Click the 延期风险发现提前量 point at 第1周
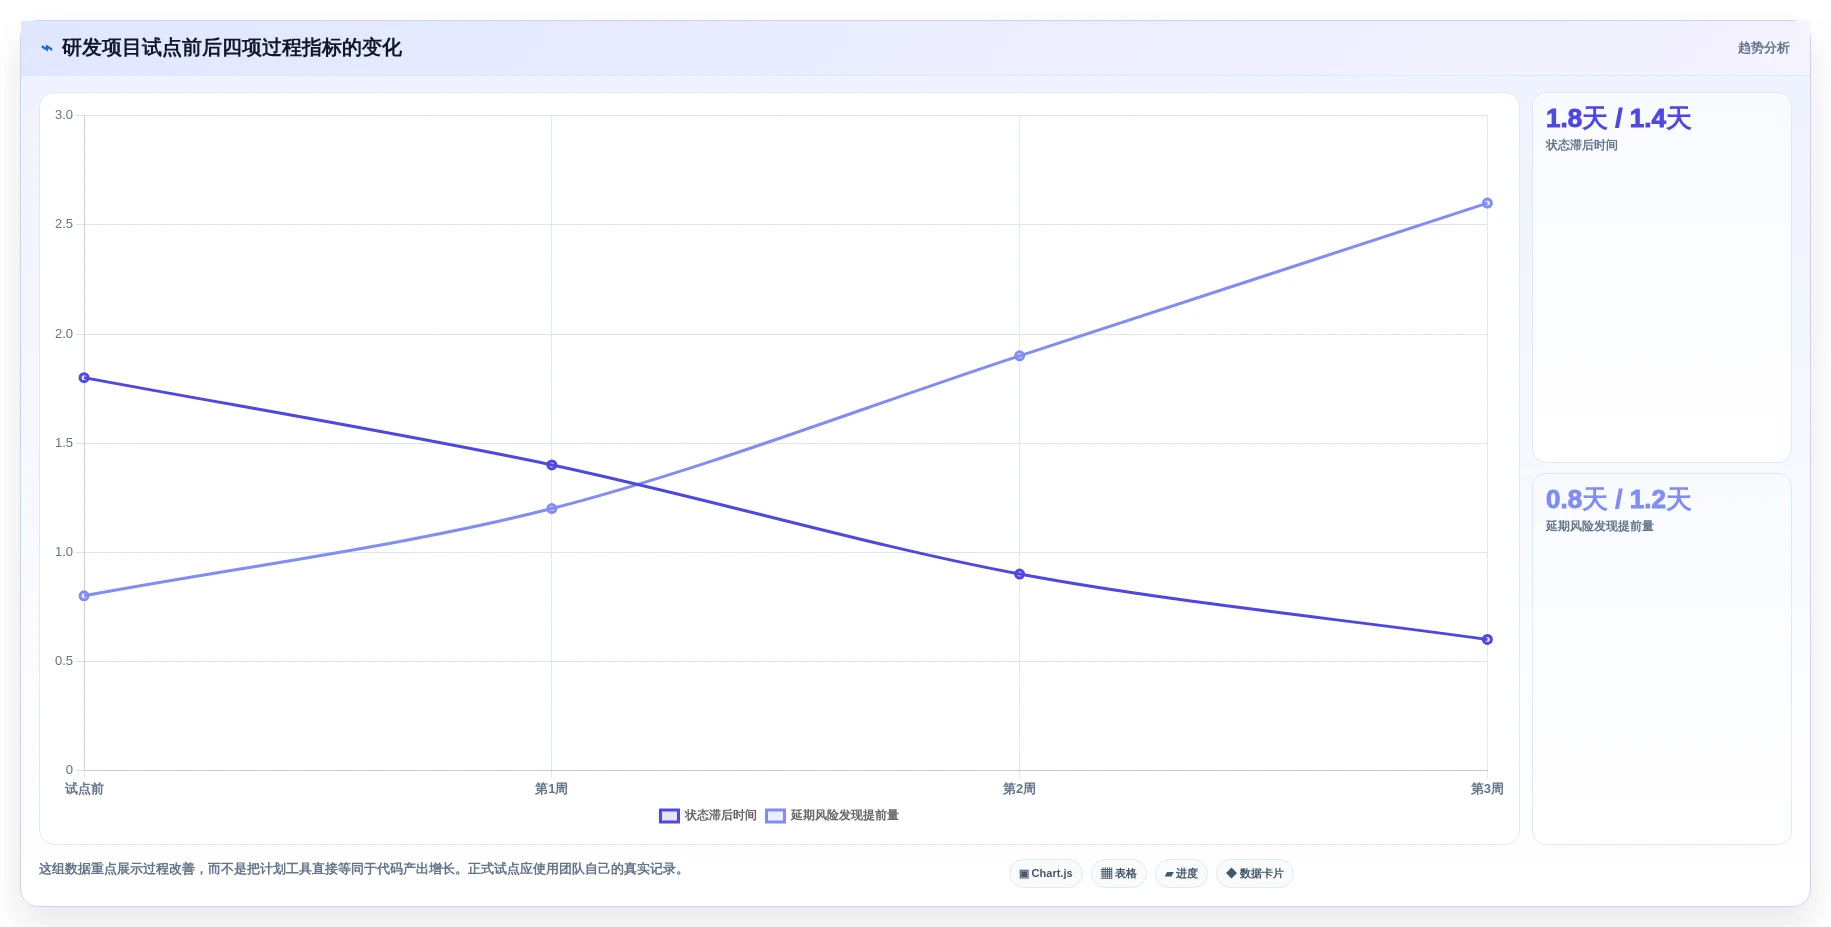The image size is (1831, 927). click(552, 509)
